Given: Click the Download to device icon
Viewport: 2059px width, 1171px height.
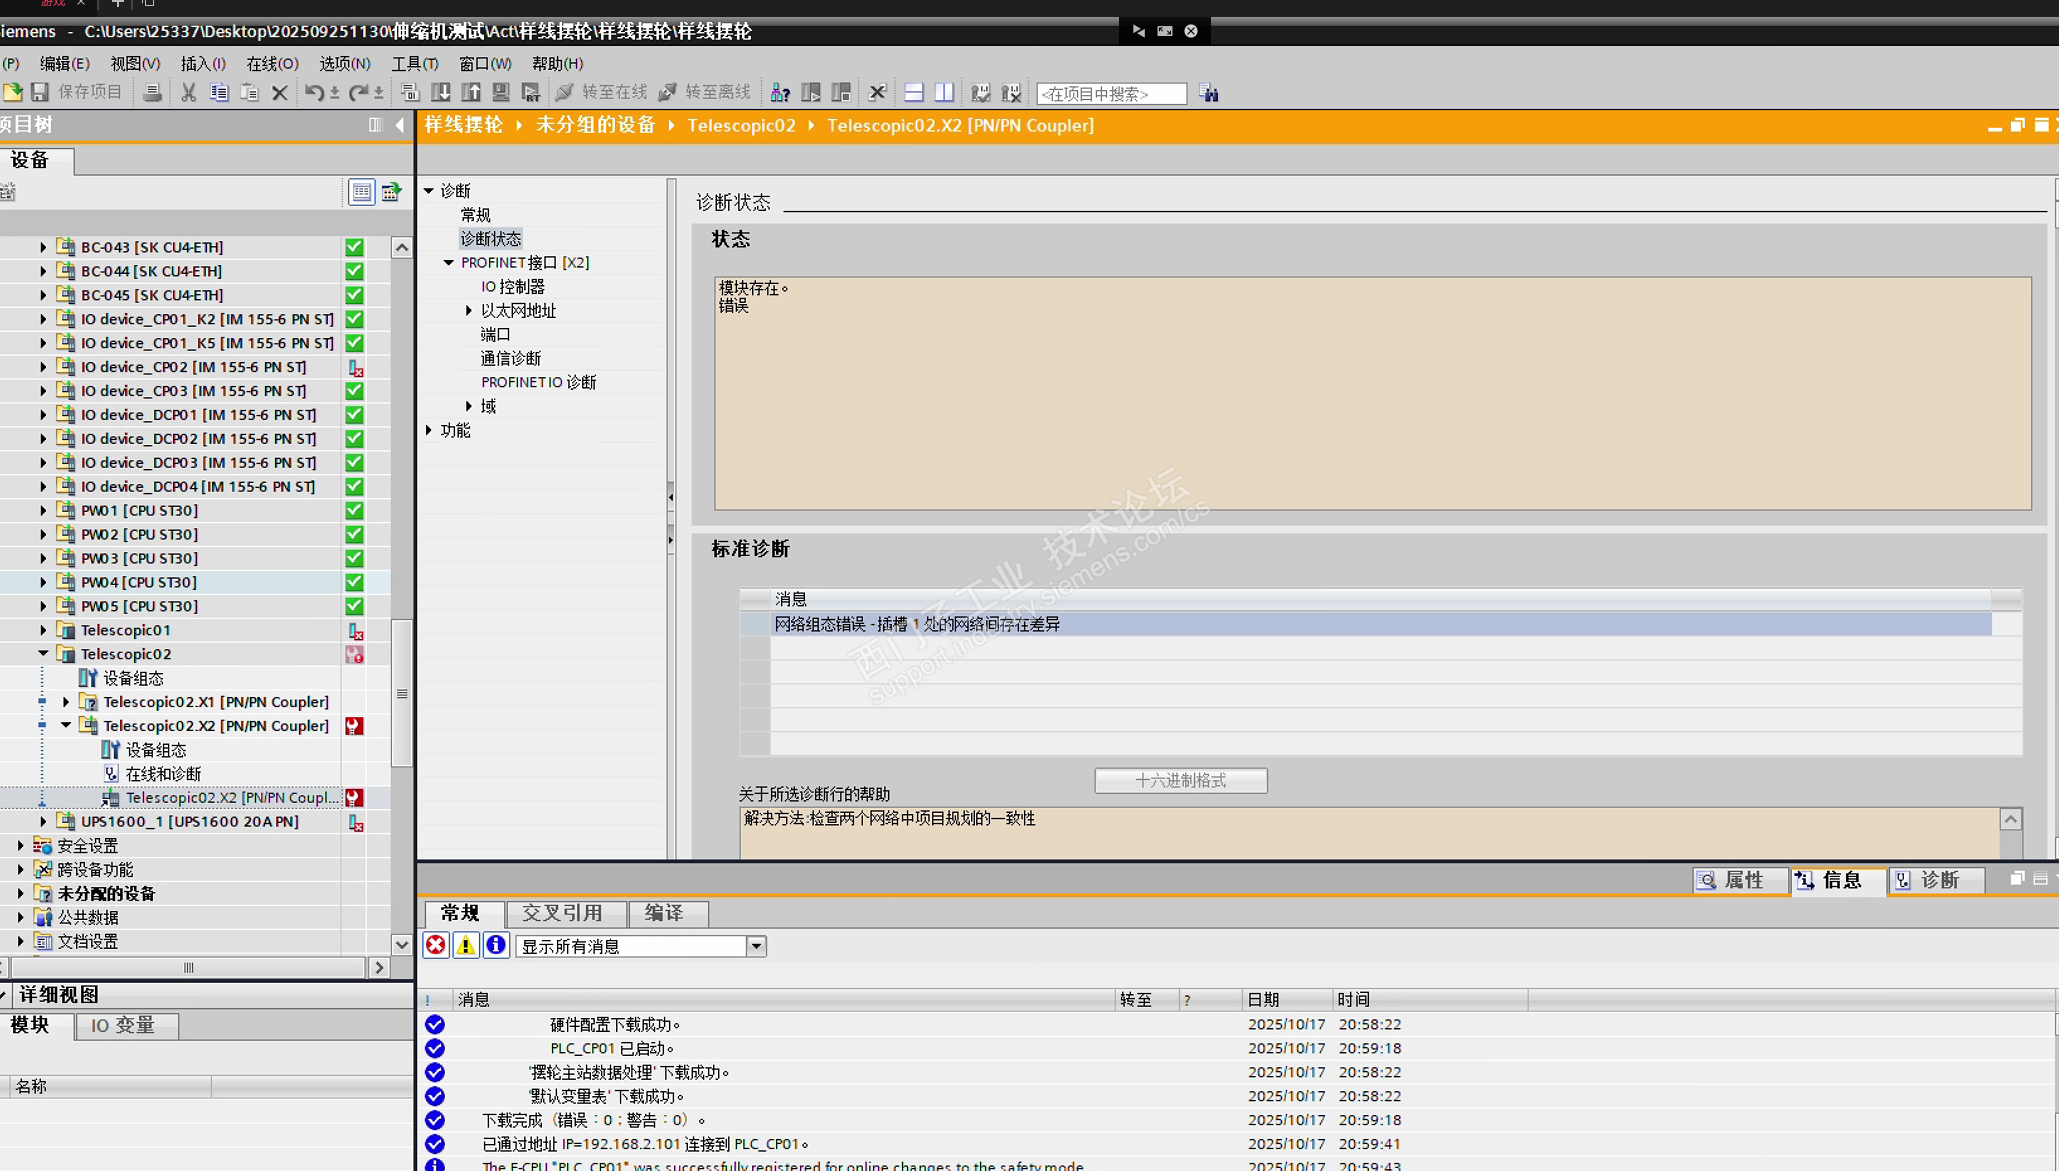Looking at the screenshot, I should (x=441, y=93).
